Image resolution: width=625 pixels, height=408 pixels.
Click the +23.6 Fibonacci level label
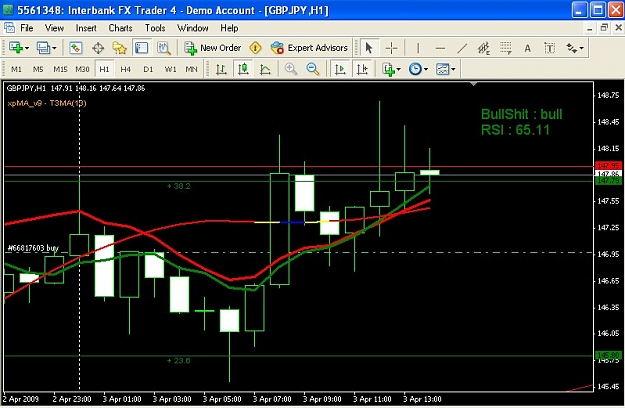pos(179,361)
